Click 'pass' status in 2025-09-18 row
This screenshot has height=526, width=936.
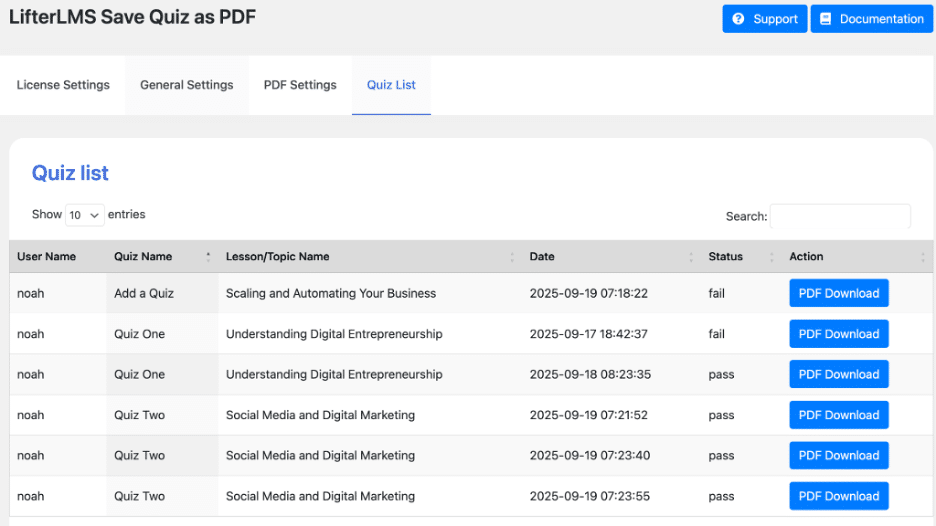click(x=721, y=374)
